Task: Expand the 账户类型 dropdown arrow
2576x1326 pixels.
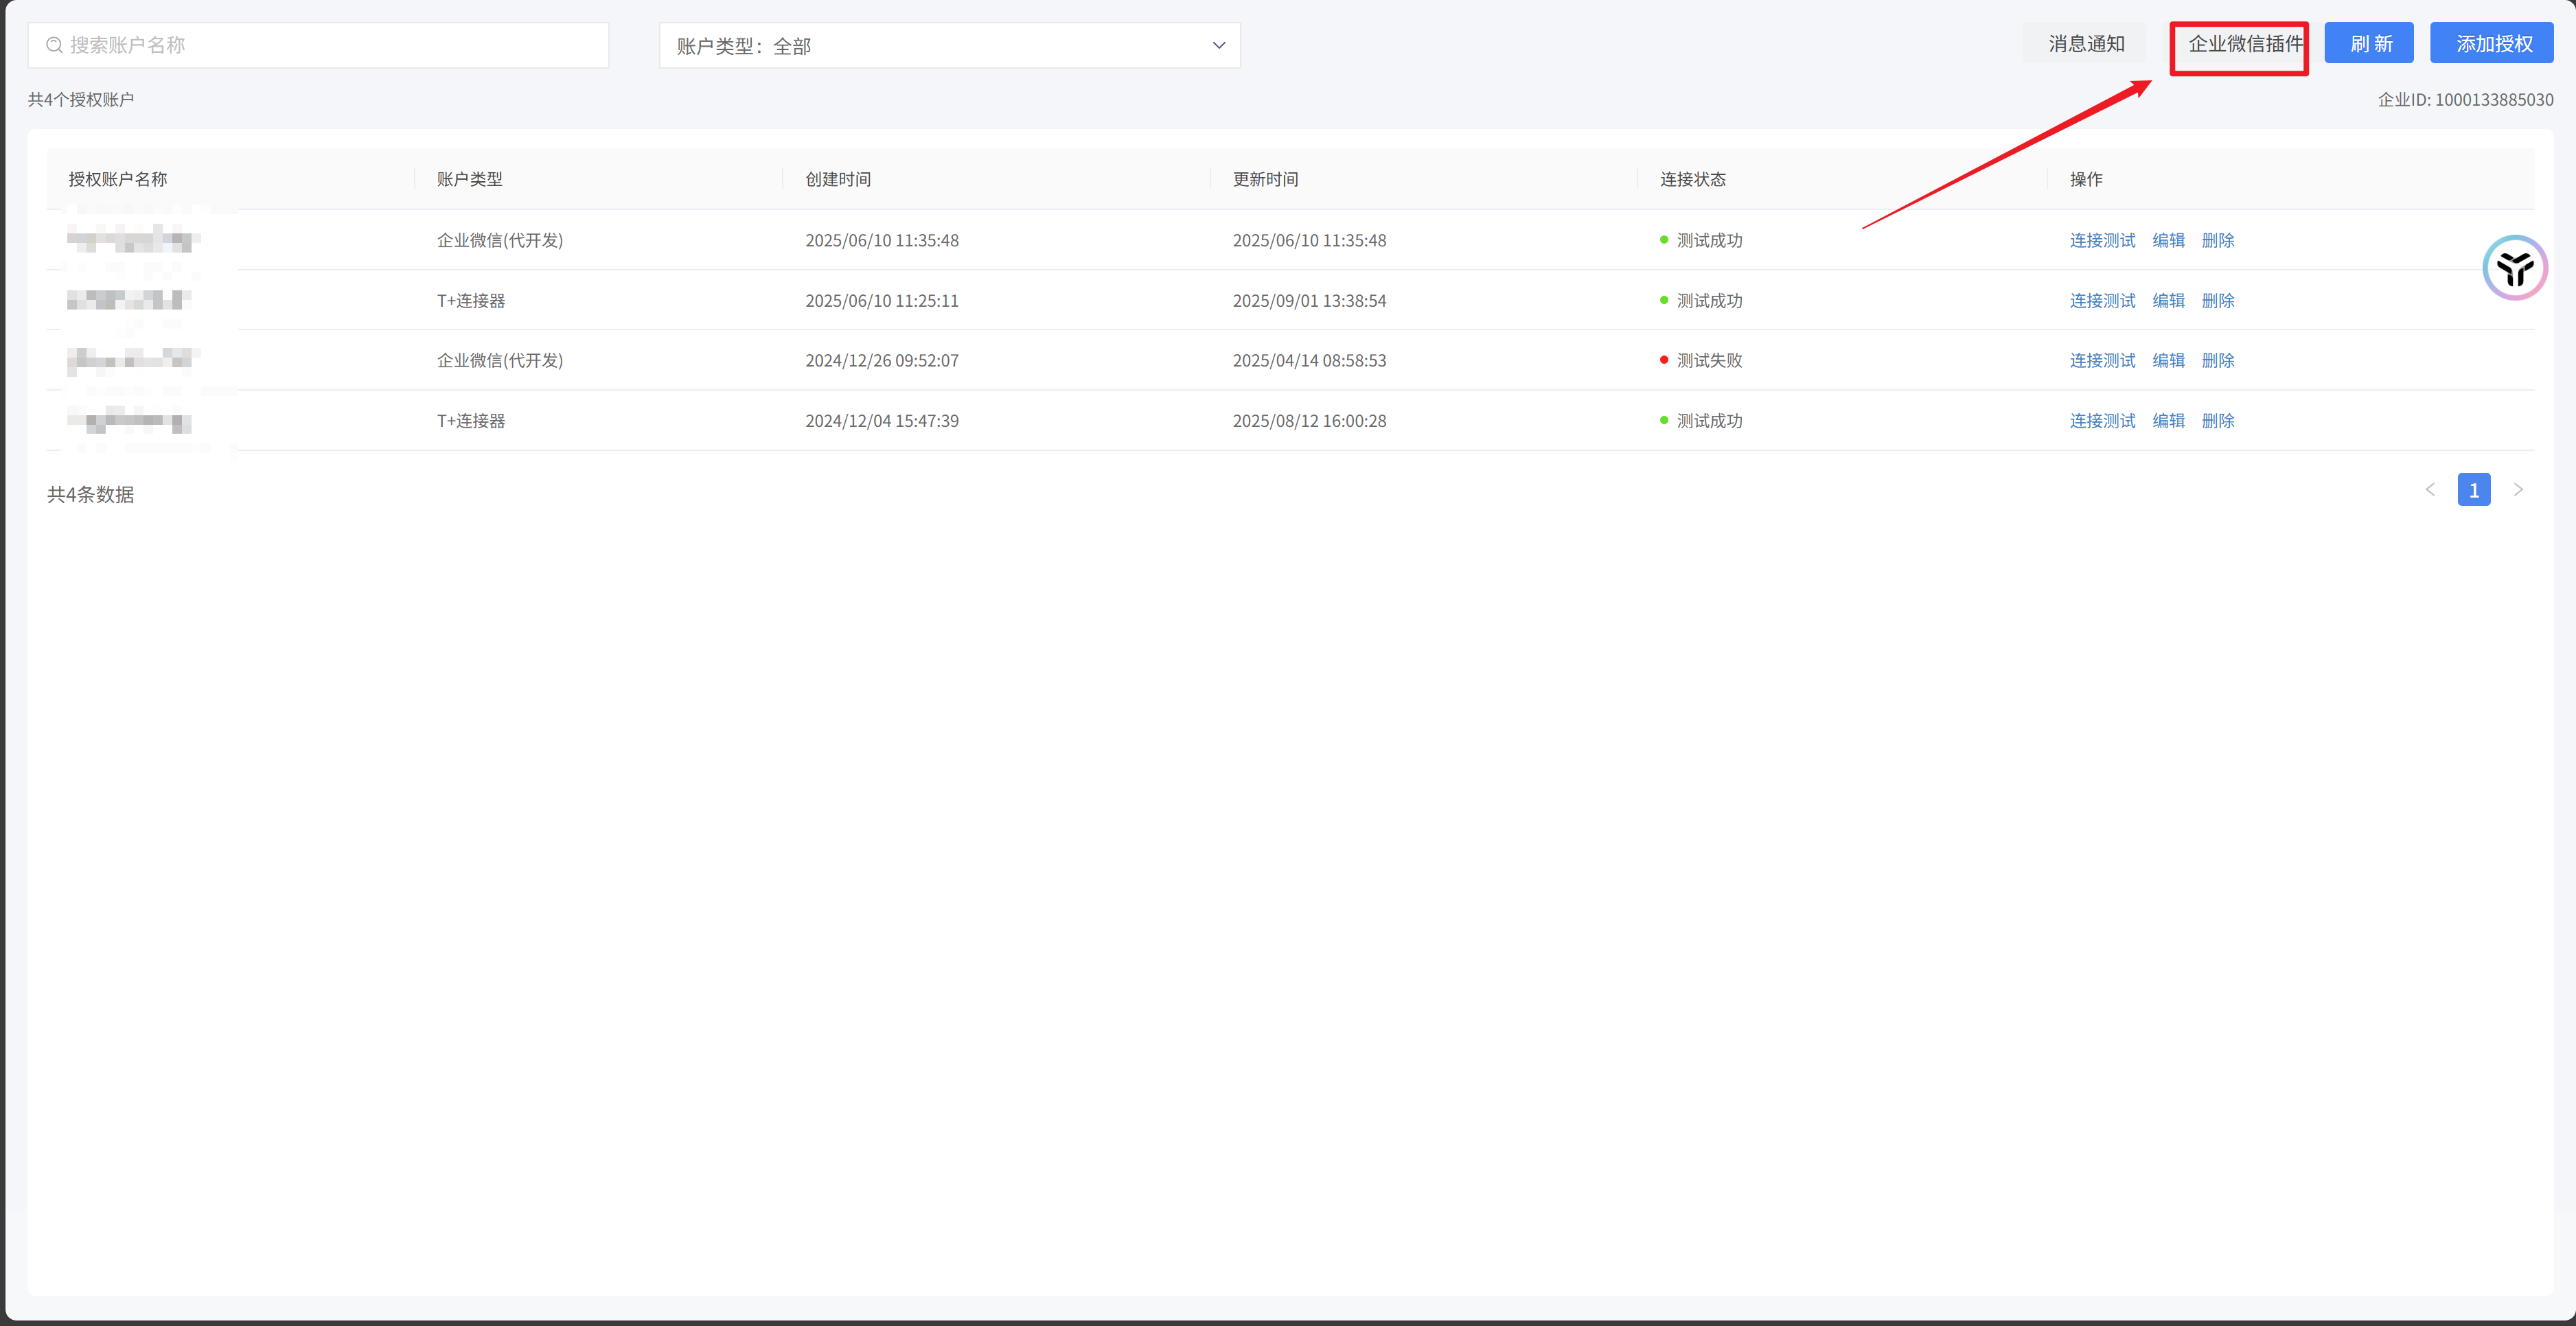Action: coord(1218,46)
